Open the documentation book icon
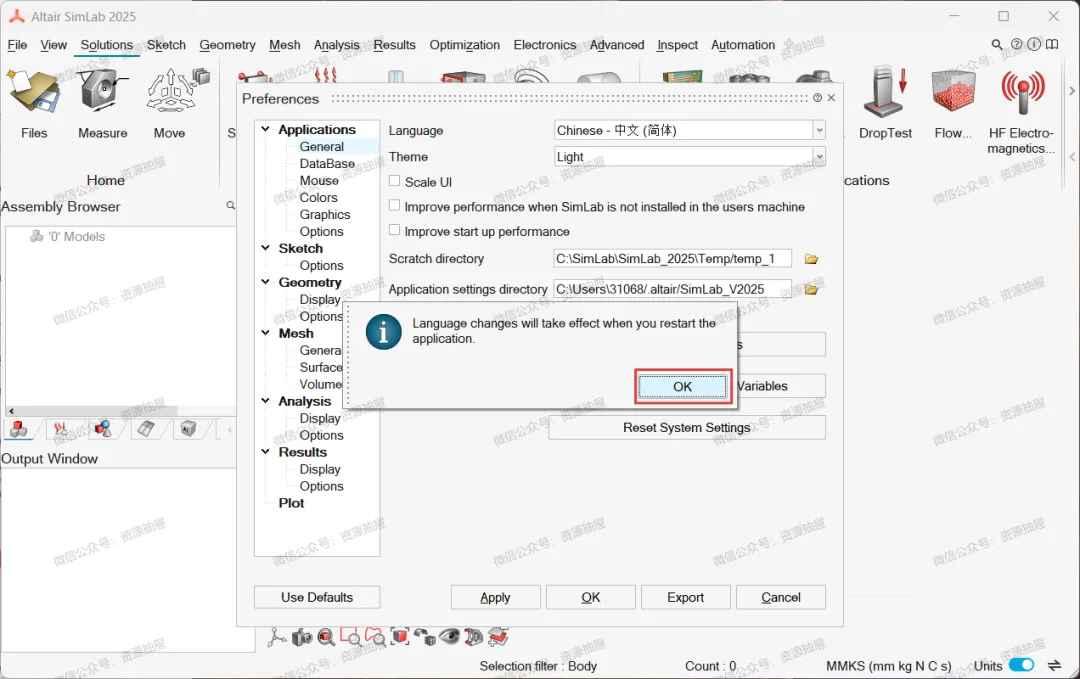This screenshot has height=679, width=1080. (1052, 45)
